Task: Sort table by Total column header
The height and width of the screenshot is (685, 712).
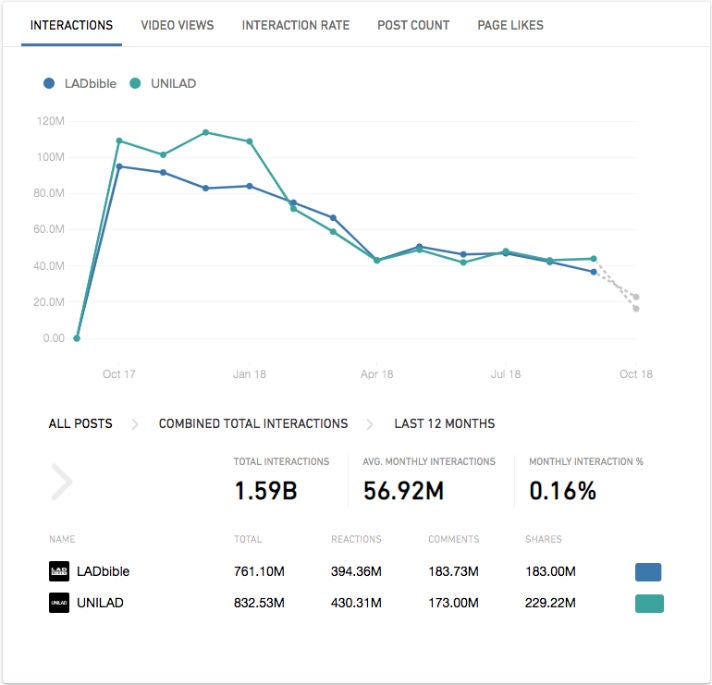Action: (248, 539)
